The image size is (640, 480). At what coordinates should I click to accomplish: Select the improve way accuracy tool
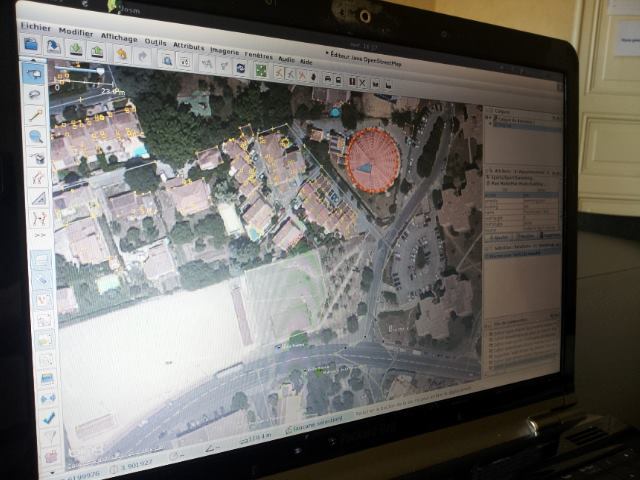40,219
